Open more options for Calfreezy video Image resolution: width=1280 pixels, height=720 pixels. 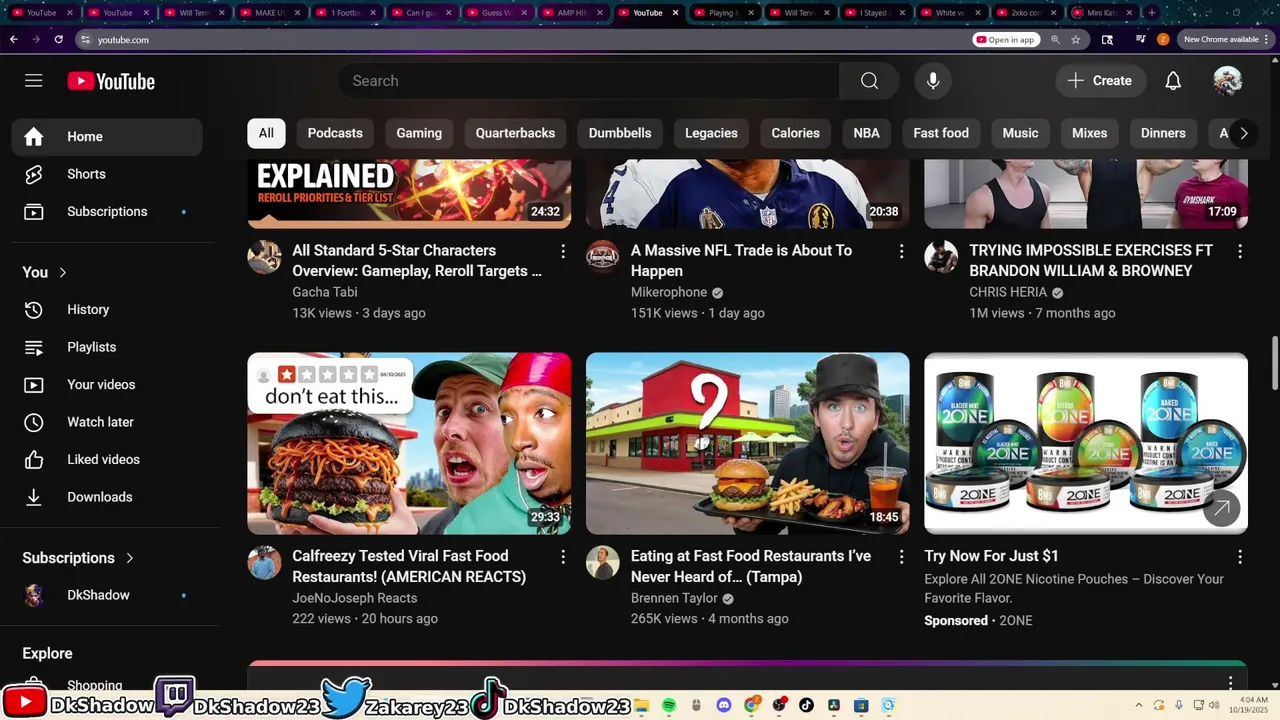click(563, 557)
